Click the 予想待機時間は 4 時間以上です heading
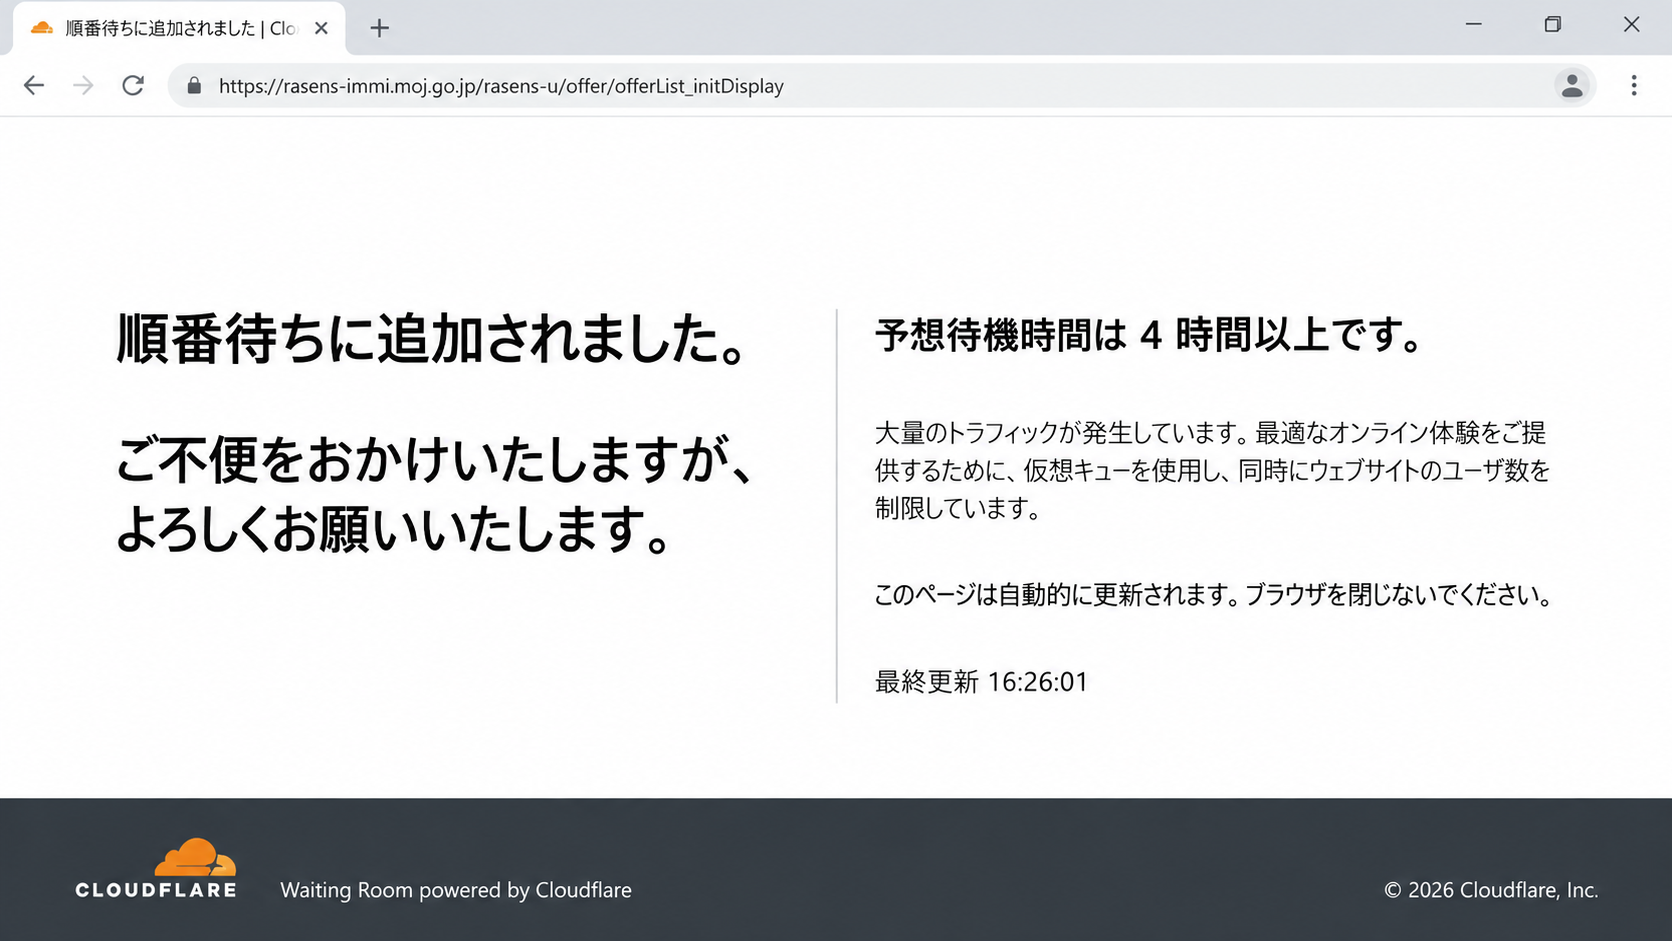The height and width of the screenshot is (941, 1672). [x=1150, y=335]
